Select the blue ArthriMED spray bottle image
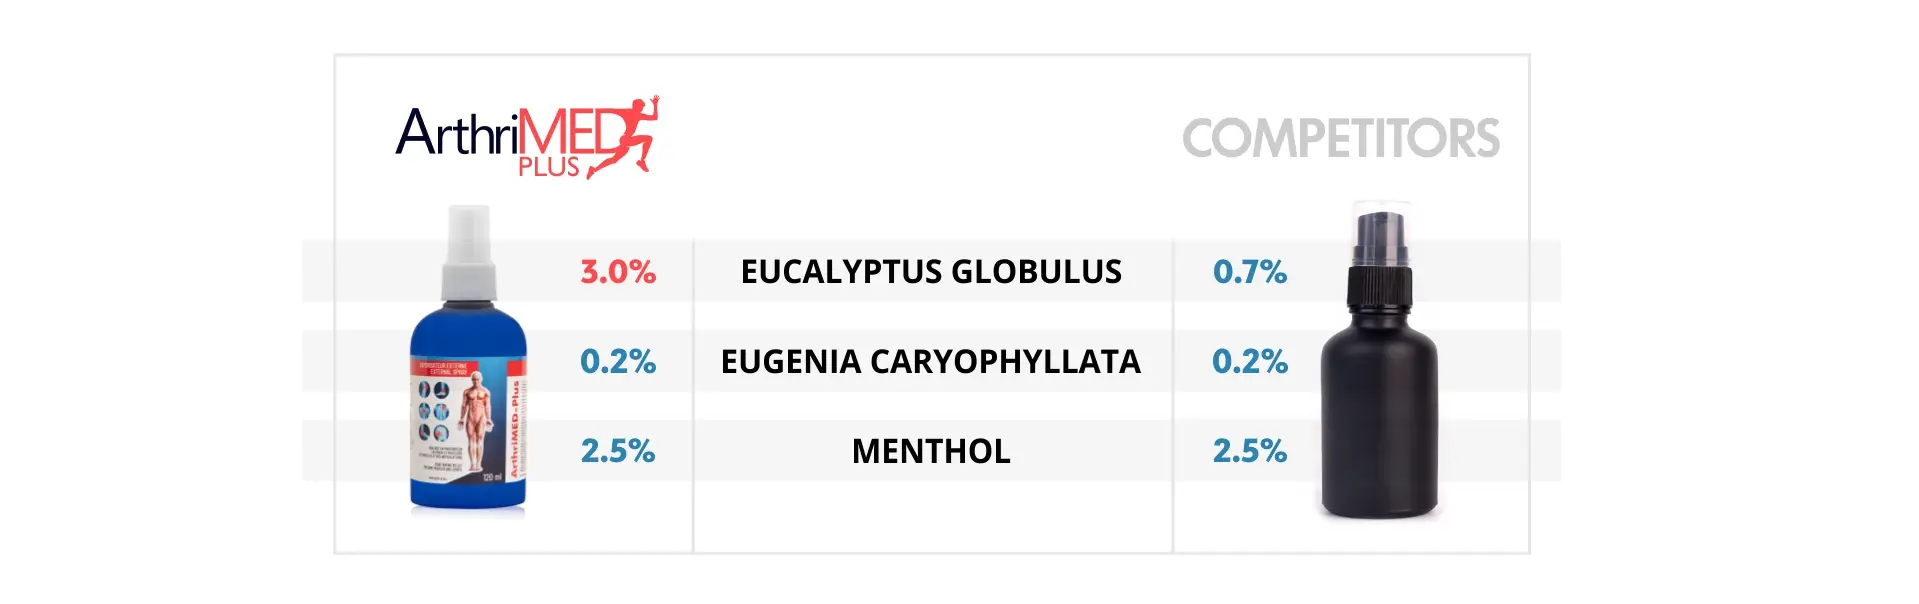This screenshot has height=604, width=1919. 468,360
